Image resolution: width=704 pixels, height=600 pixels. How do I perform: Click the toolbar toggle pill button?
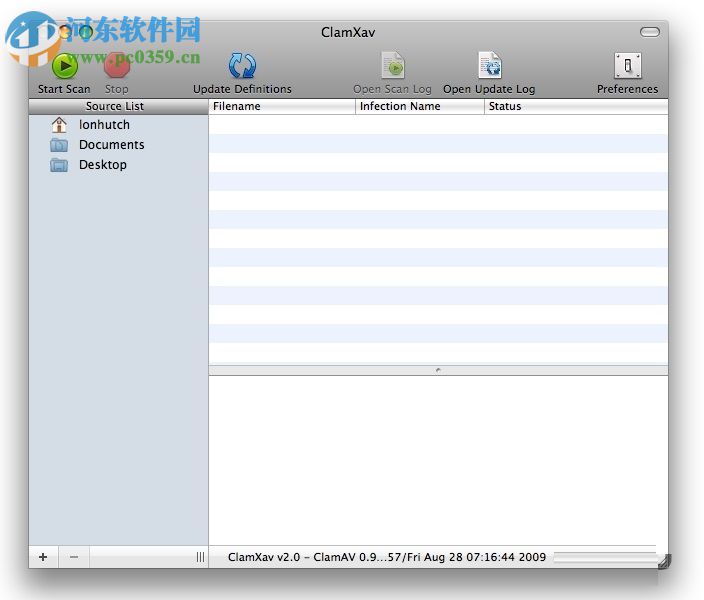point(650,32)
